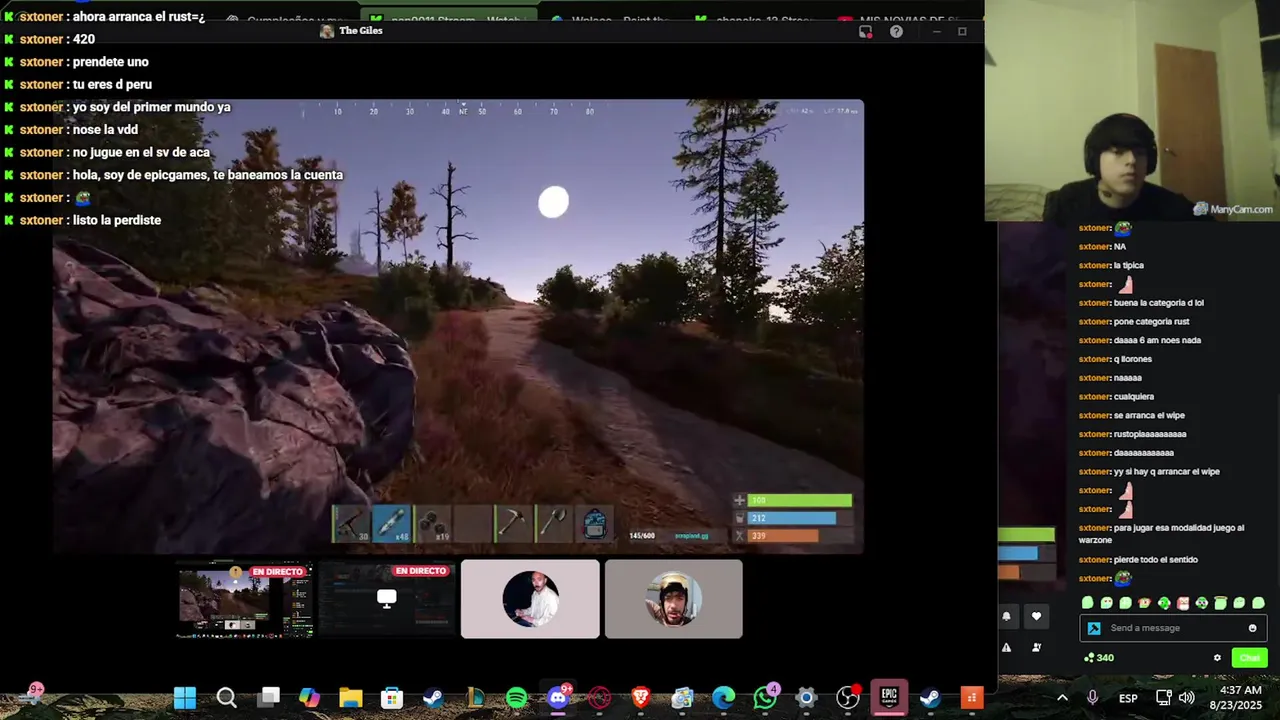1280x720 pixels.
Task: Click the 340 channel points balance
Action: 1099,658
